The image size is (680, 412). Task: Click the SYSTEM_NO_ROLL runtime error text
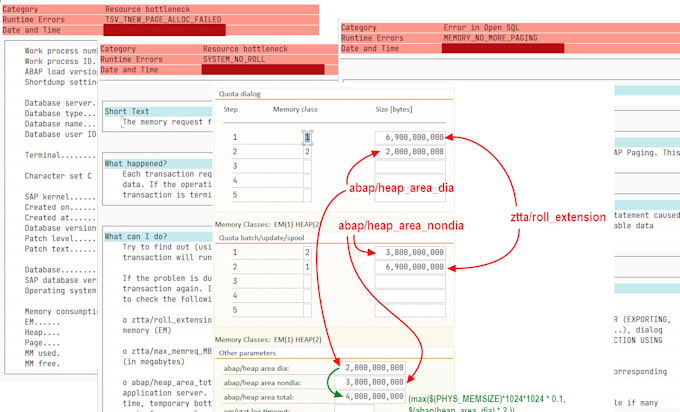click(x=234, y=59)
